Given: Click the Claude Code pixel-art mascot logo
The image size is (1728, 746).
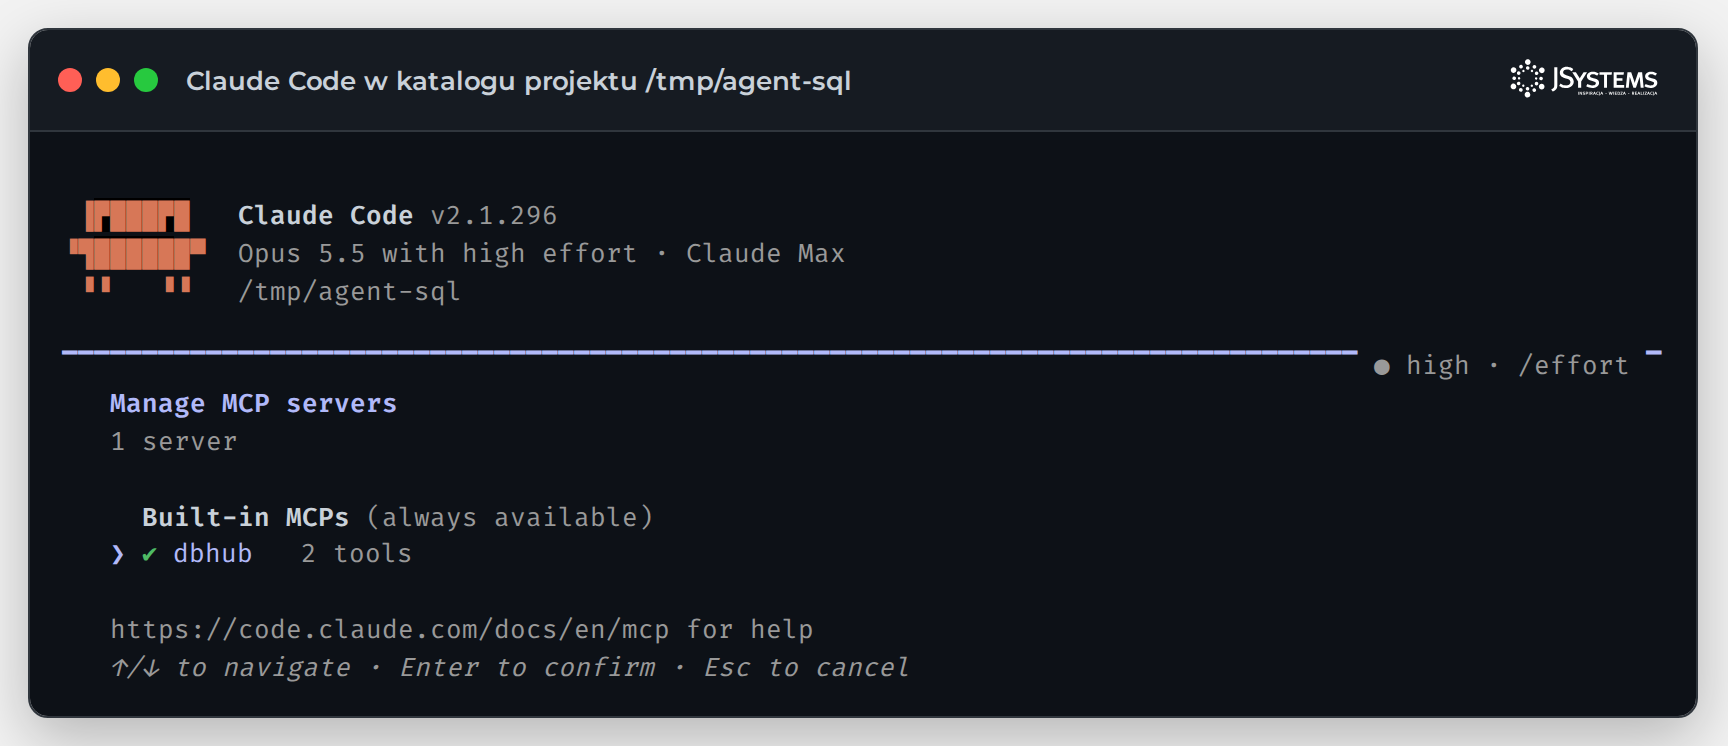Looking at the screenshot, I should (x=138, y=246).
